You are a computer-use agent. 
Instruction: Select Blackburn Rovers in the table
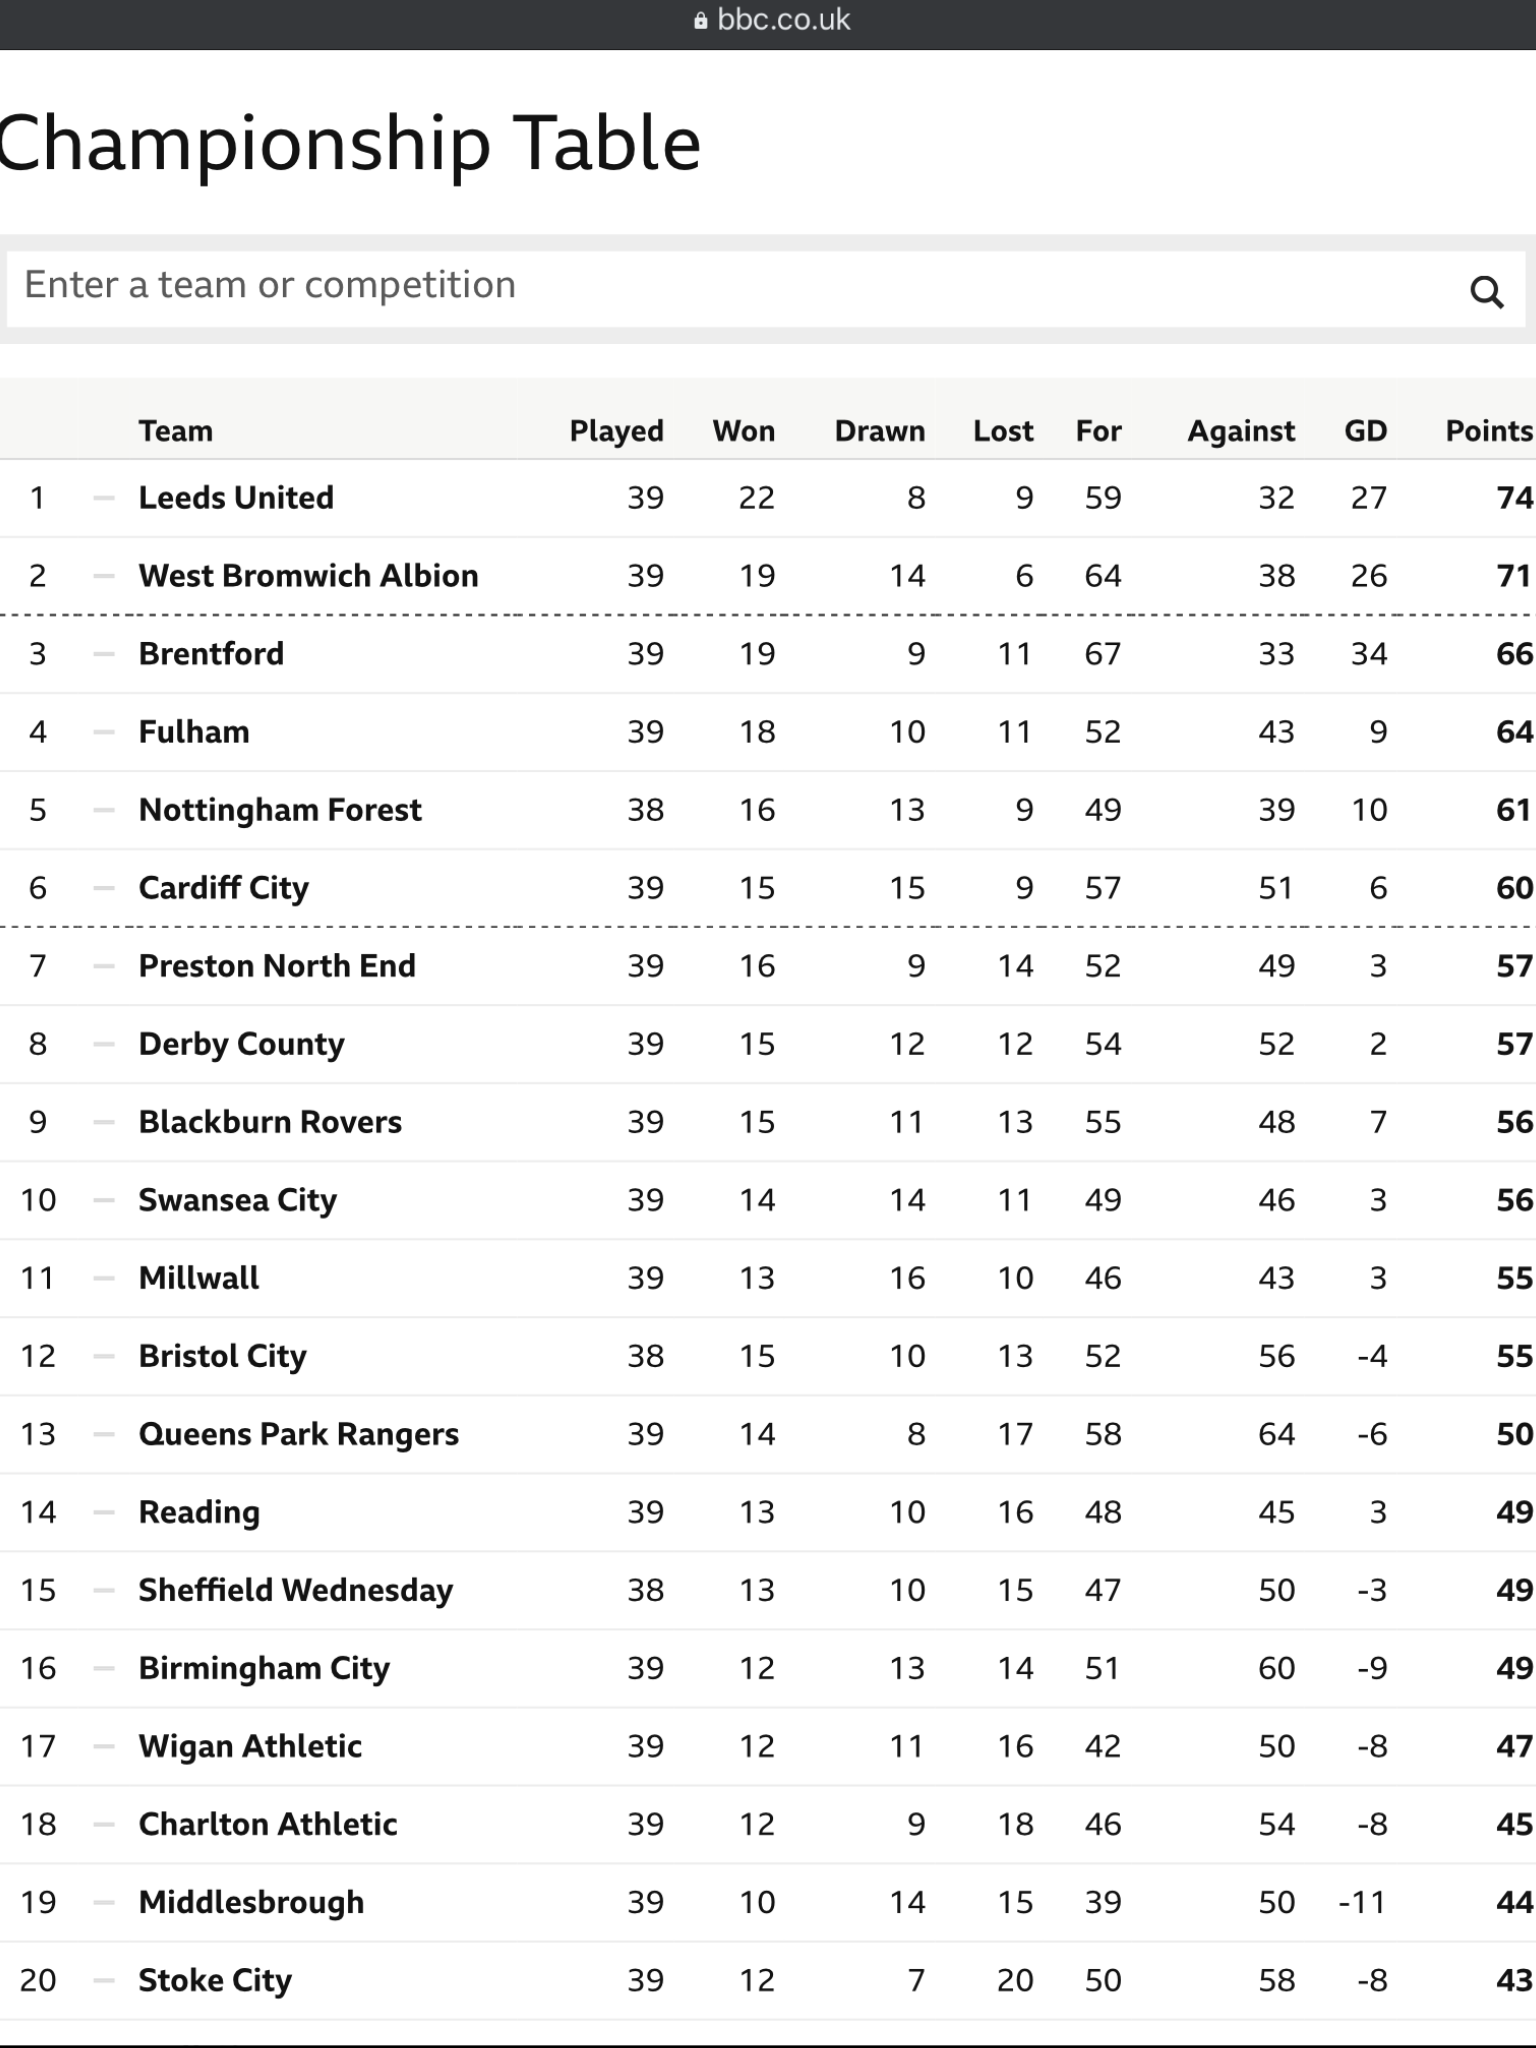click(x=270, y=1121)
